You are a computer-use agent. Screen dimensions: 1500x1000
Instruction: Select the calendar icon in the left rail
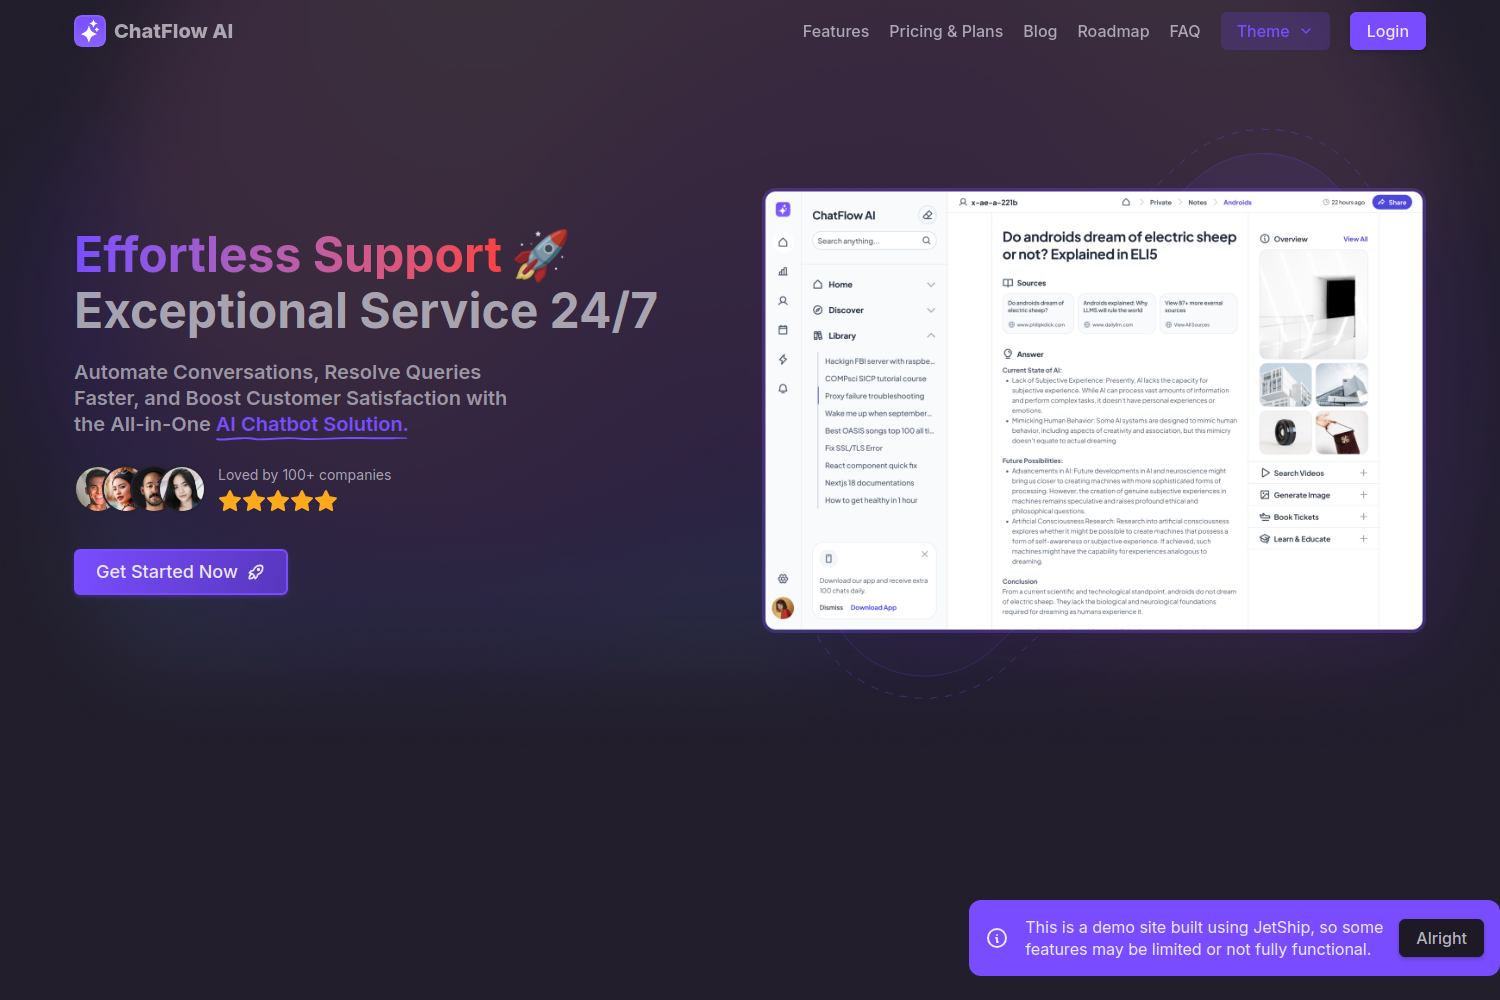(x=783, y=329)
